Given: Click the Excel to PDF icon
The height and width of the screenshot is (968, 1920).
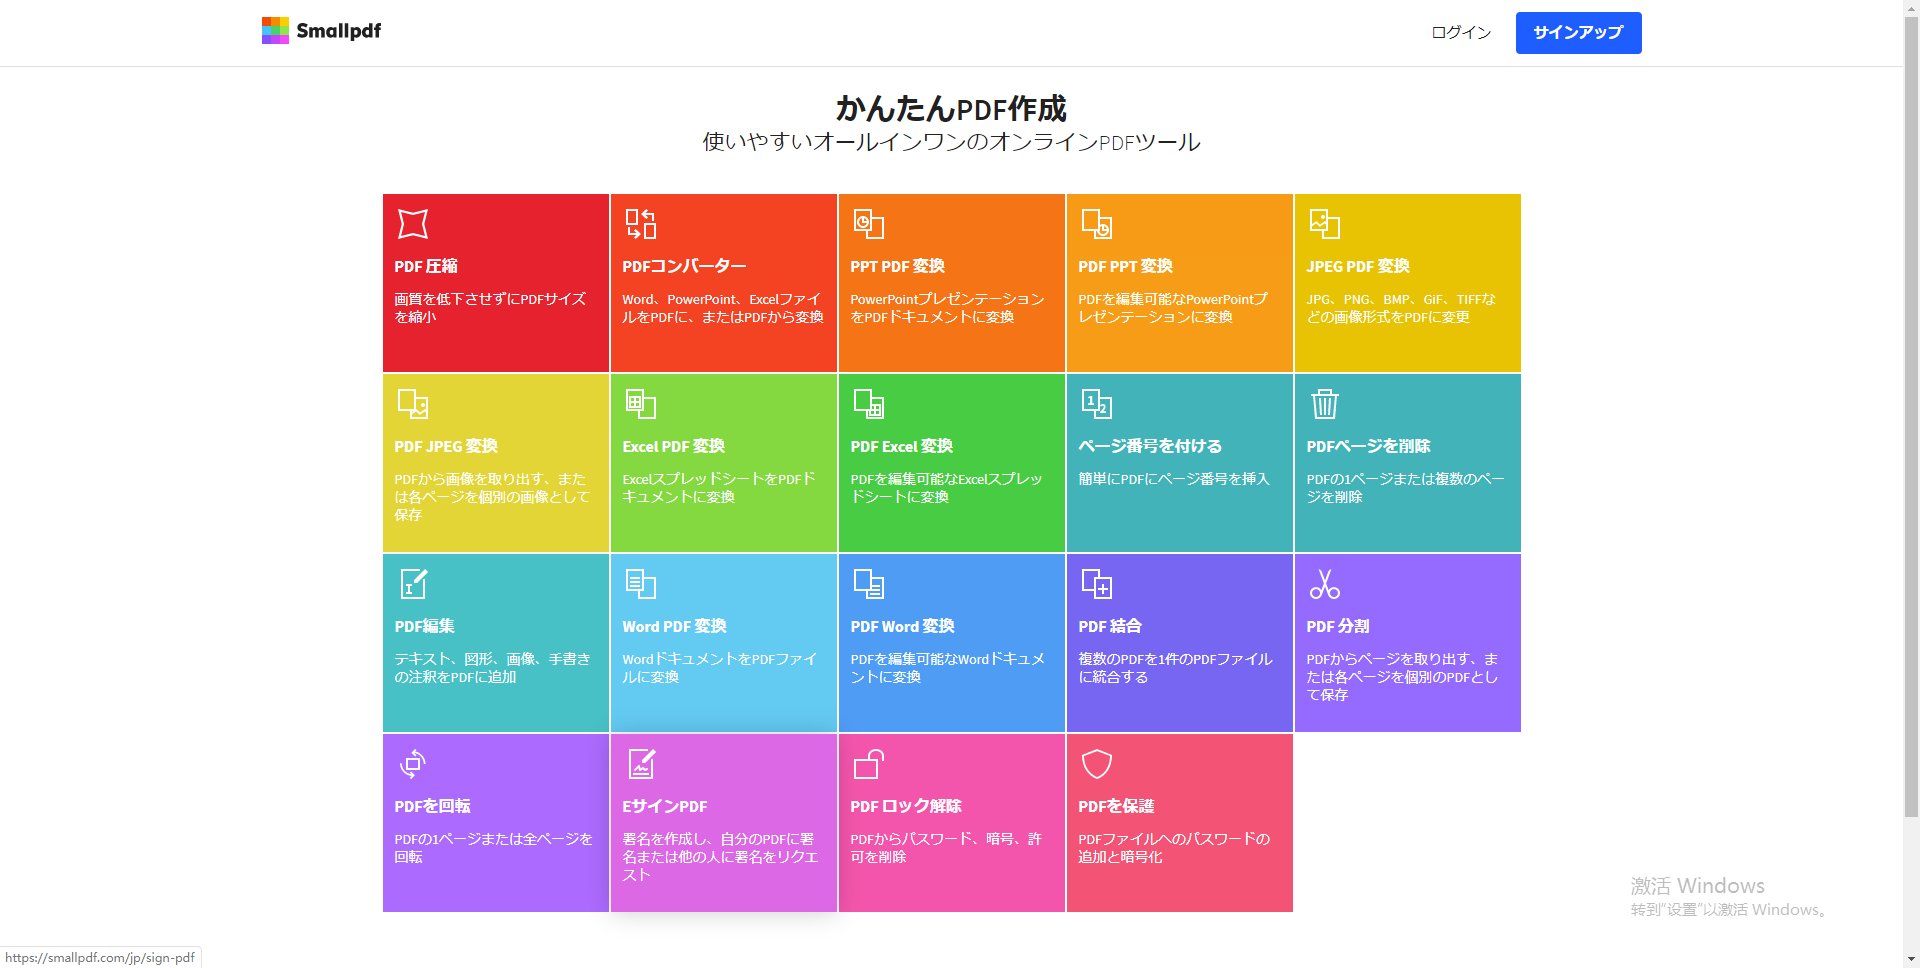Looking at the screenshot, I should pos(641,404).
